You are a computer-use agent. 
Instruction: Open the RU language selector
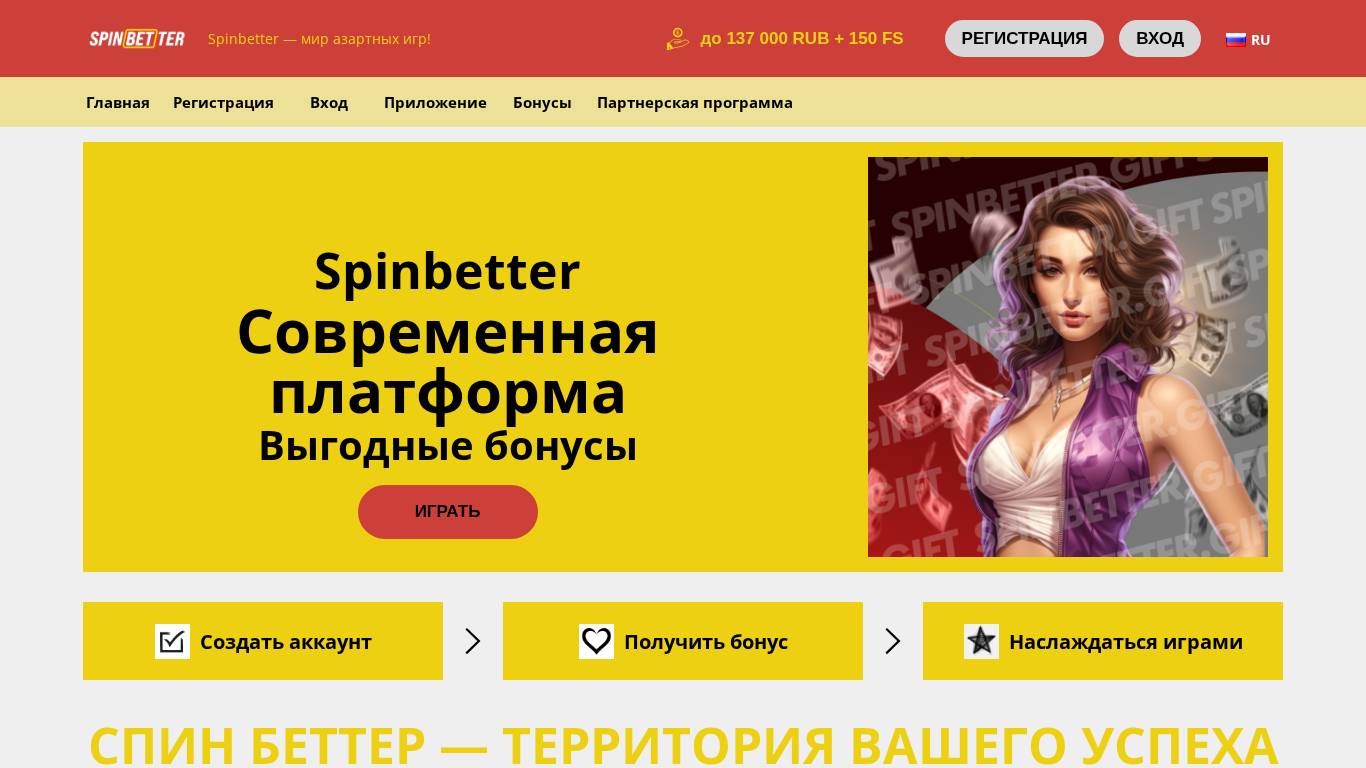click(x=1248, y=40)
